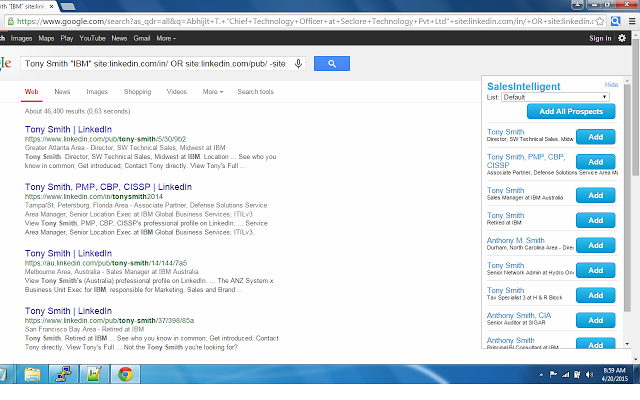This screenshot has width=640, height=400.
Task: Open Tony Smith, PMP, CBP, CISSP | LinkedIn result
Action: pyautogui.click(x=108, y=187)
